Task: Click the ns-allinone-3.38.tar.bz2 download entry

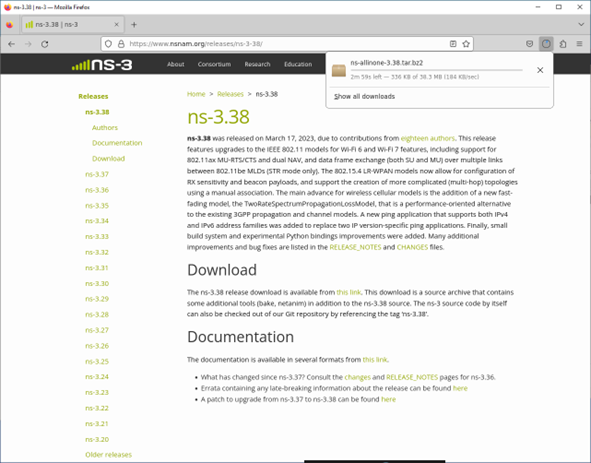Action: coord(430,70)
